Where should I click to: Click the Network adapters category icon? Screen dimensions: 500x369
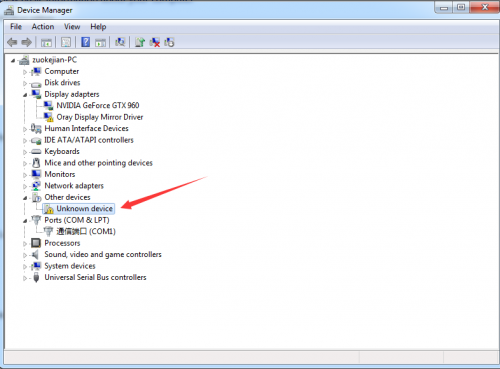pos(36,186)
